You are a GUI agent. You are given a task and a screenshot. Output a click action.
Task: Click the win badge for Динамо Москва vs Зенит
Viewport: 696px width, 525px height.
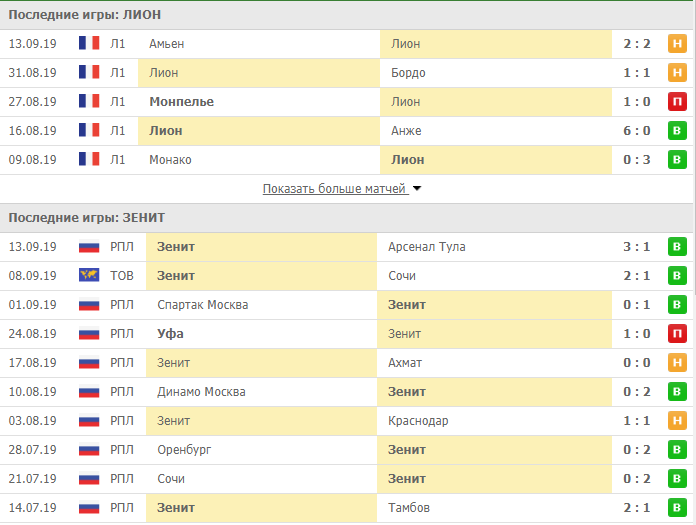coord(677,391)
